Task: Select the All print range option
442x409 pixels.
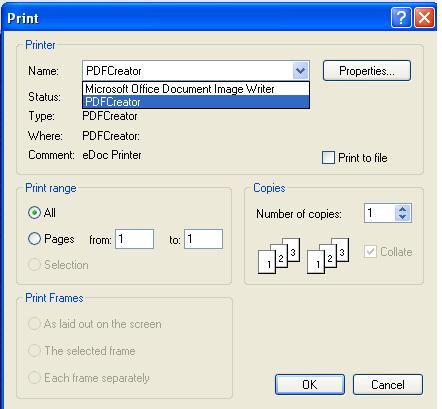Action: pyautogui.click(x=34, y=213)
